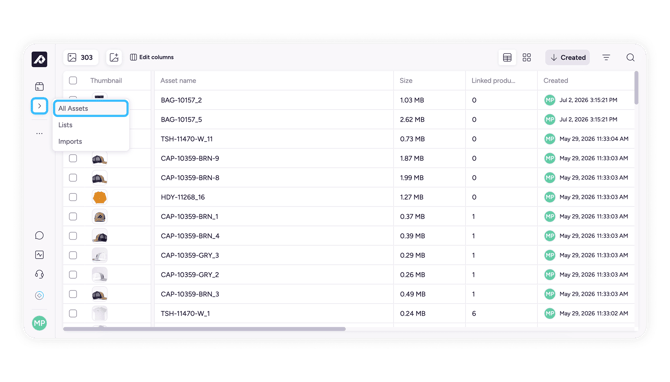Image resolution: width=670 pixels, height=382 pixels.
Task: Click the vertical scrollbar on the right
Action: pos(636,88)
